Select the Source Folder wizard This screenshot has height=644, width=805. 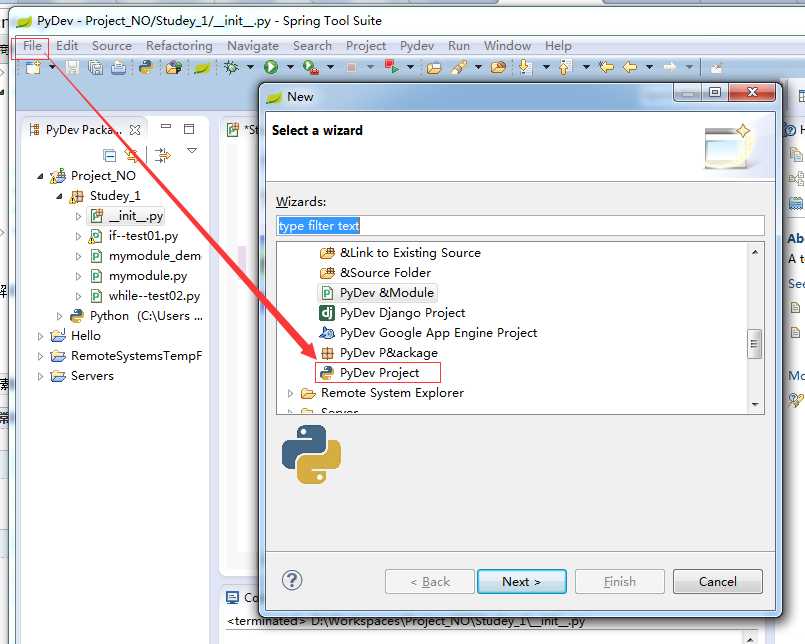click(x=375, y=273)
